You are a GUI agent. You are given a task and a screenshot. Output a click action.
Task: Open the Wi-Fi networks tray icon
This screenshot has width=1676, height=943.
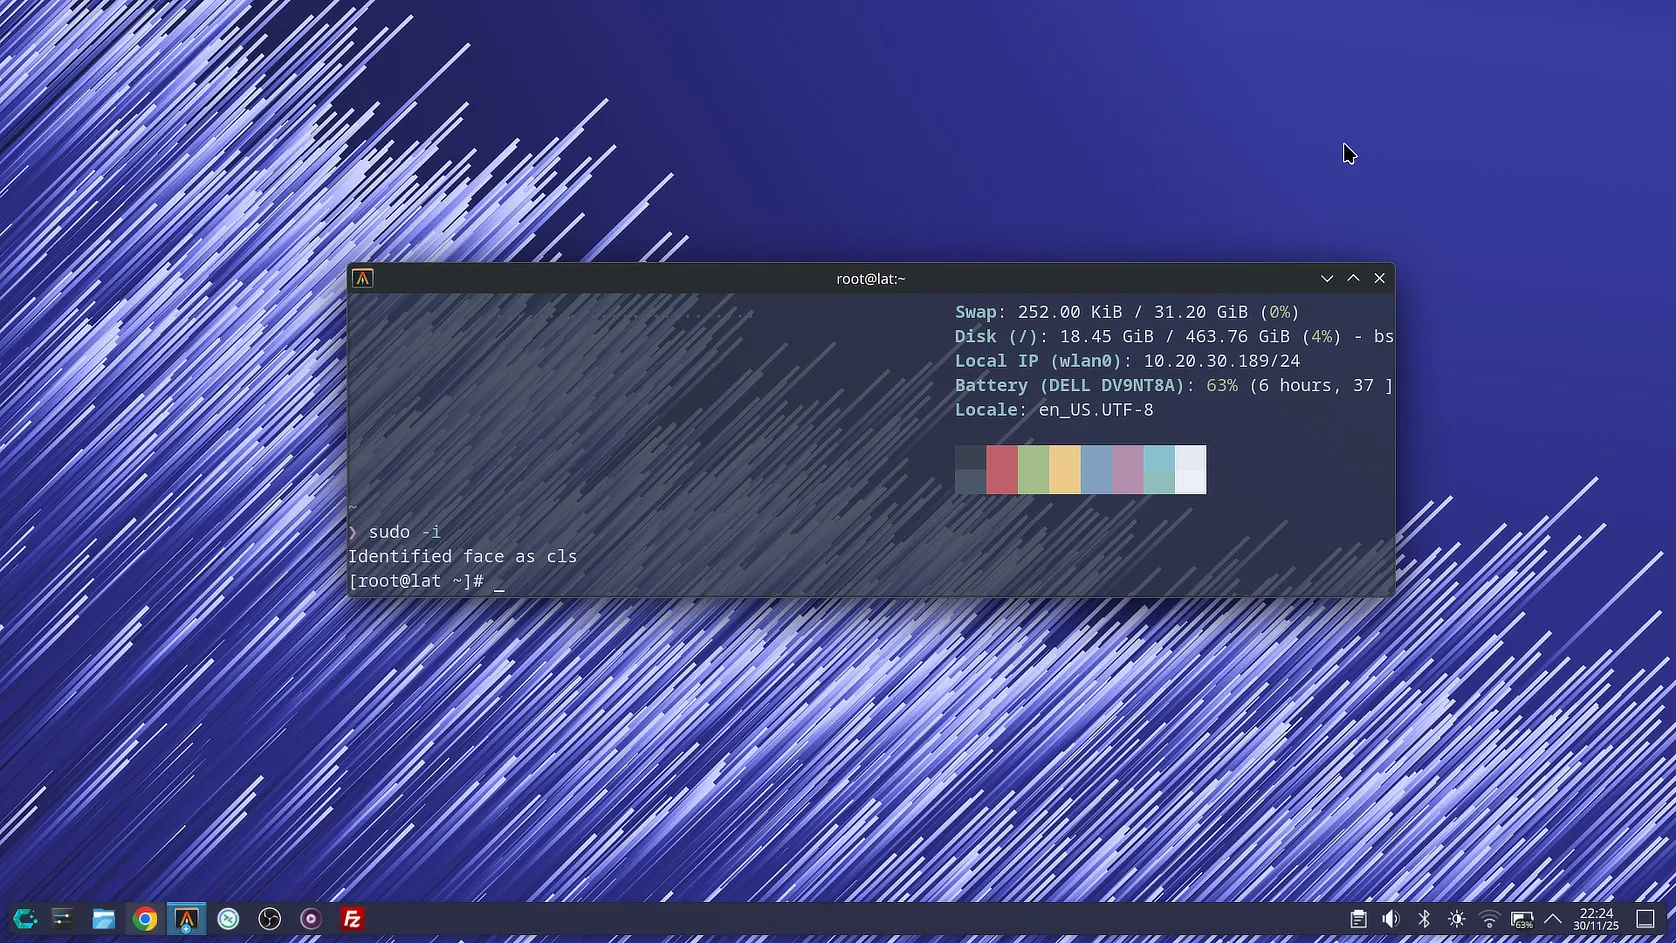[1489, 919]
